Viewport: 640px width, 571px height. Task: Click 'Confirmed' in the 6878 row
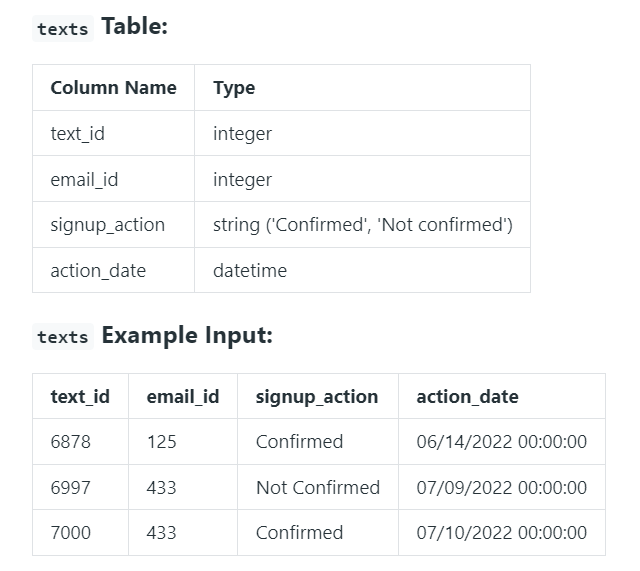click(x=318, y=442)
